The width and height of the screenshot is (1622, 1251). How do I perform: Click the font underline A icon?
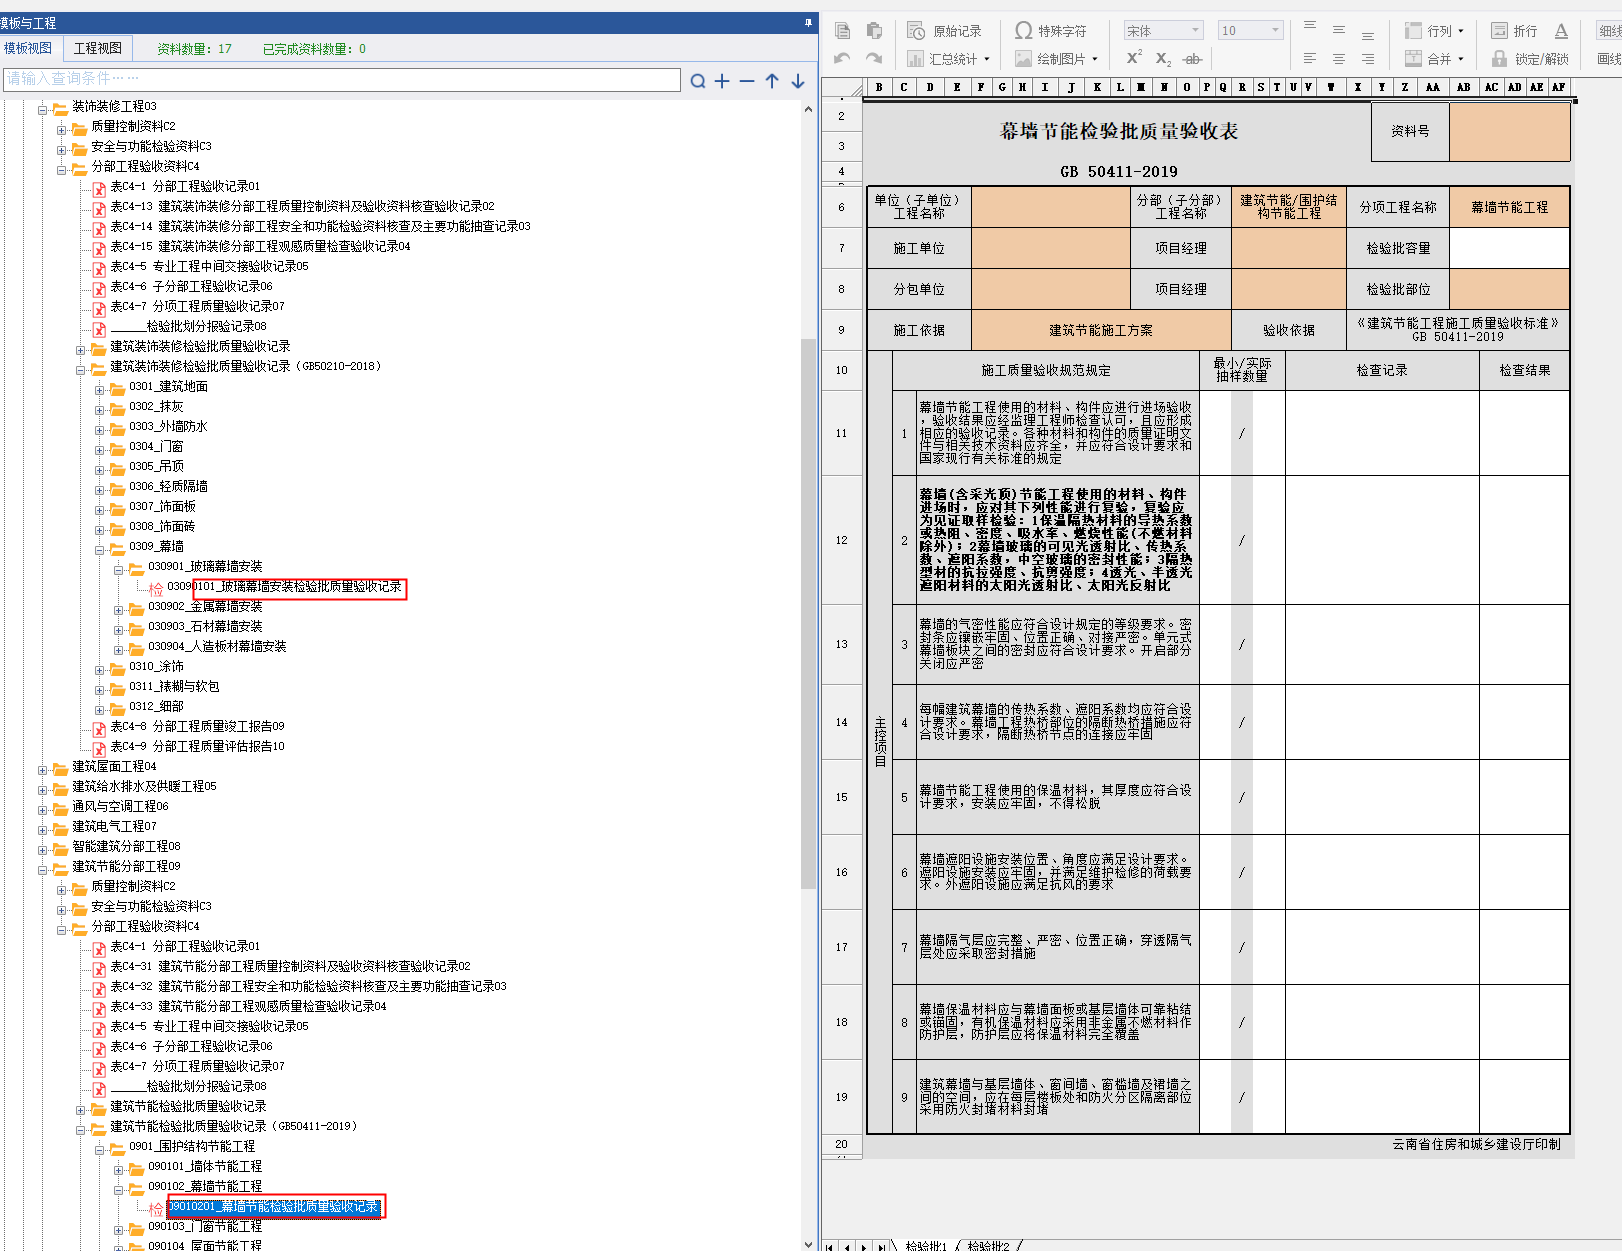(1561, 31)
